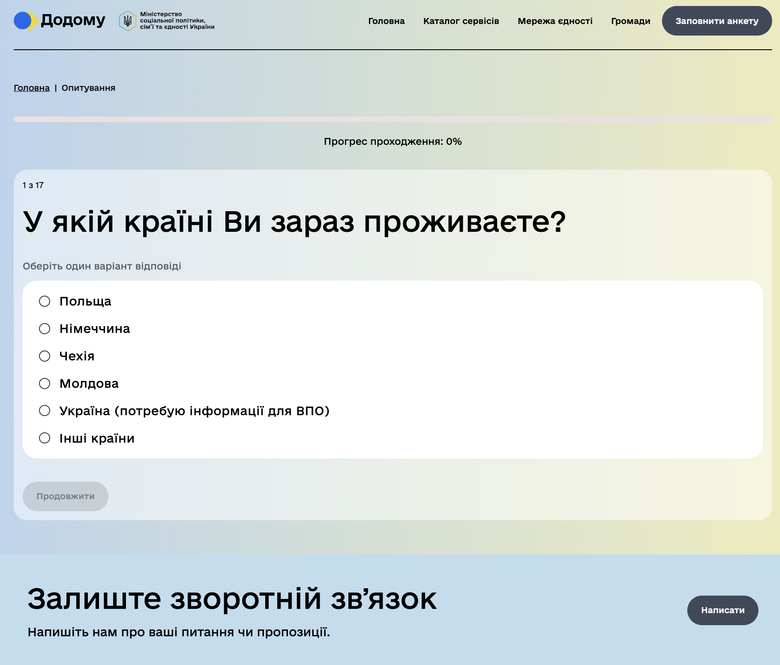
Task: Select Україна (потребую інформації для ВПО)
Action: coord(45,411)
